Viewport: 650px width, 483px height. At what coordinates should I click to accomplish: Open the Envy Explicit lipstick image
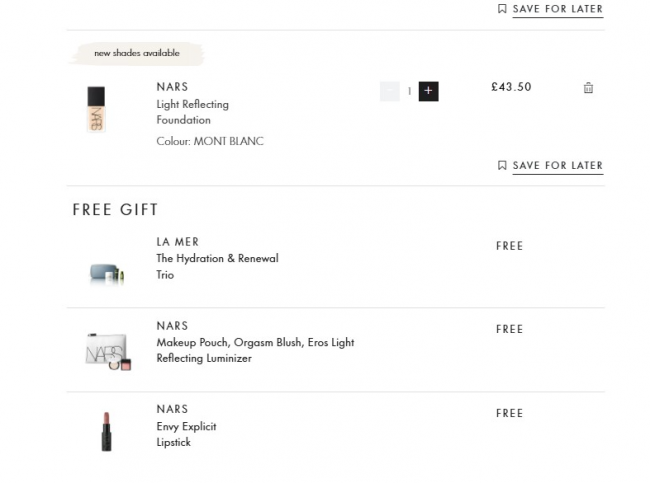[106, 431]
